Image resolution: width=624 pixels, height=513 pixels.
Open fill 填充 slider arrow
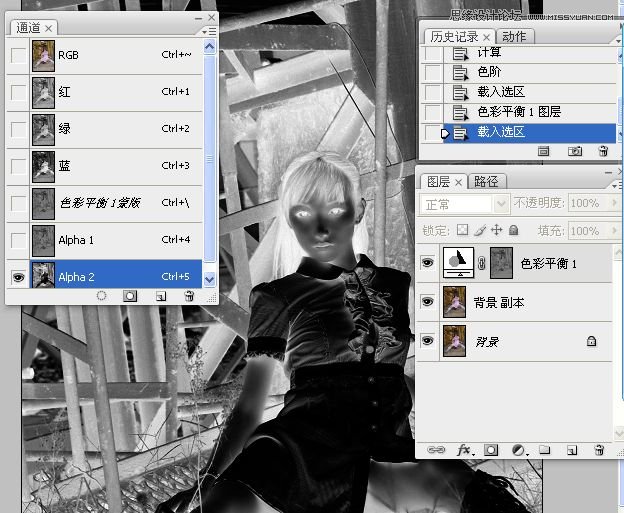[614, 231]
